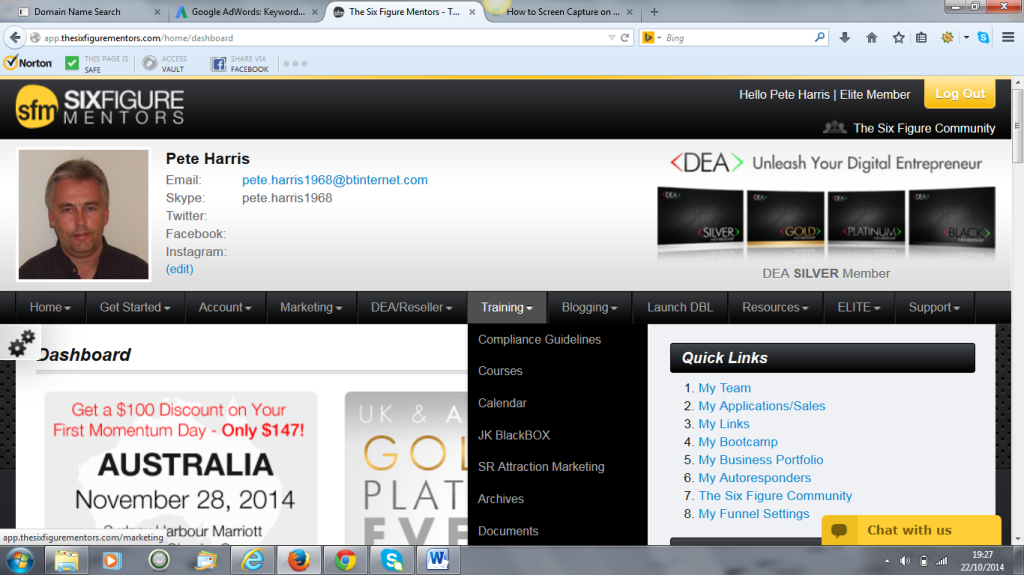Expand the Home menu dropdown
The image size is (1024, 575).
coord(50,307)
